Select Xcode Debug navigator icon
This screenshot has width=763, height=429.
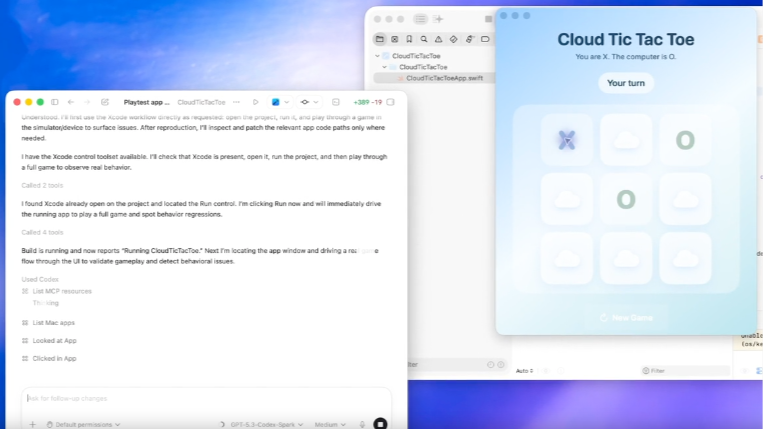point(469,39)
